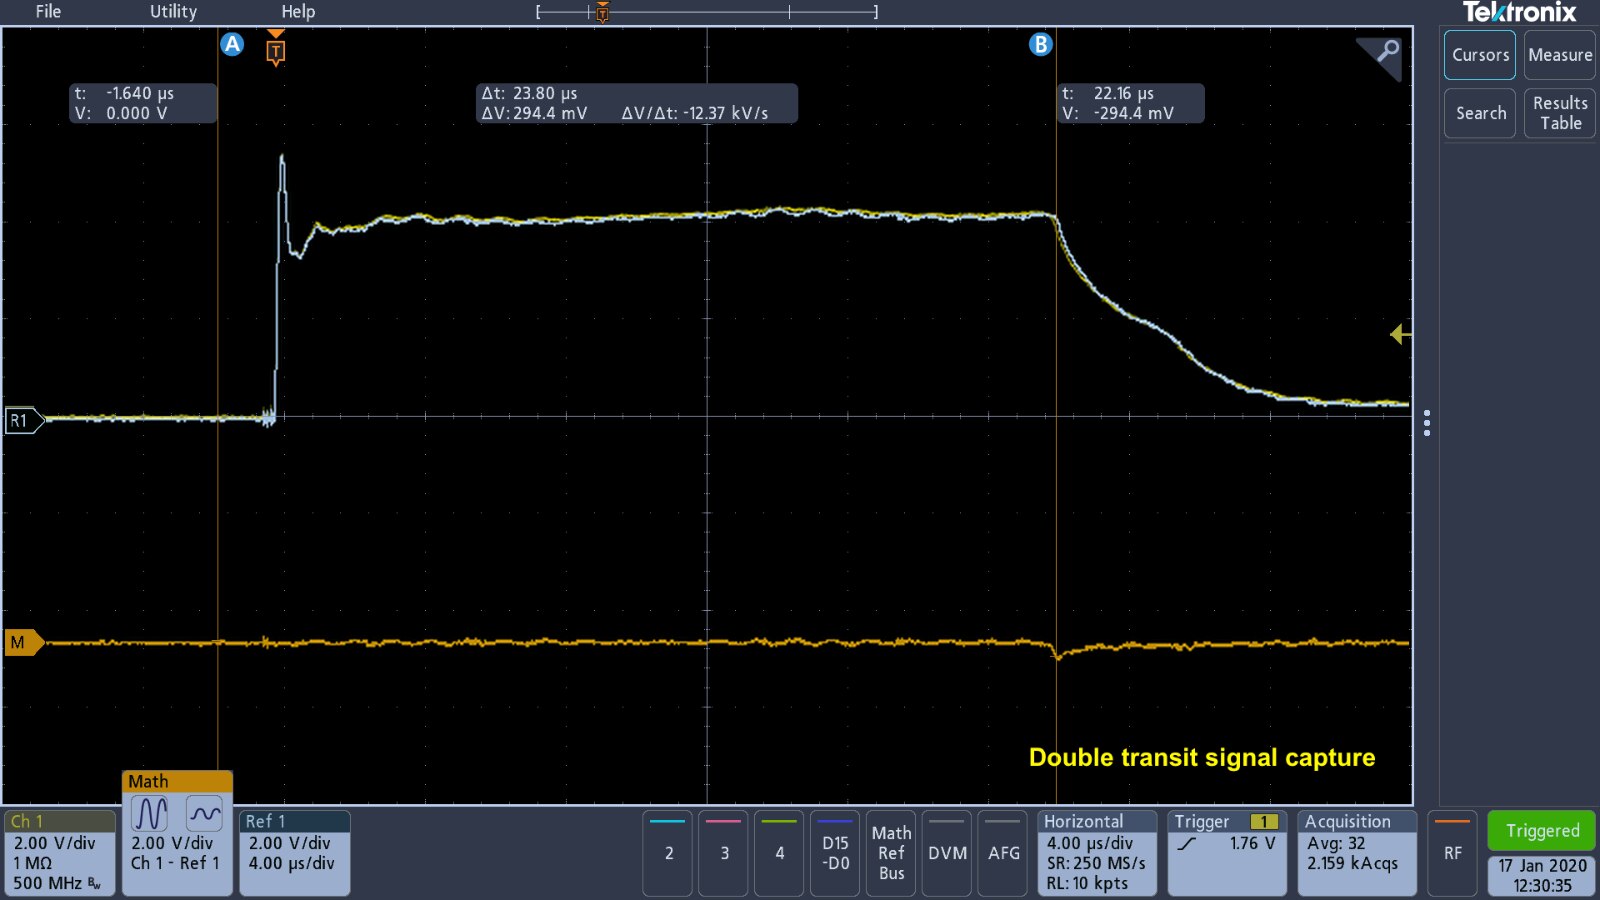Select the orange trigger position T marker
1600x900 pixels.
coord(276,49)
